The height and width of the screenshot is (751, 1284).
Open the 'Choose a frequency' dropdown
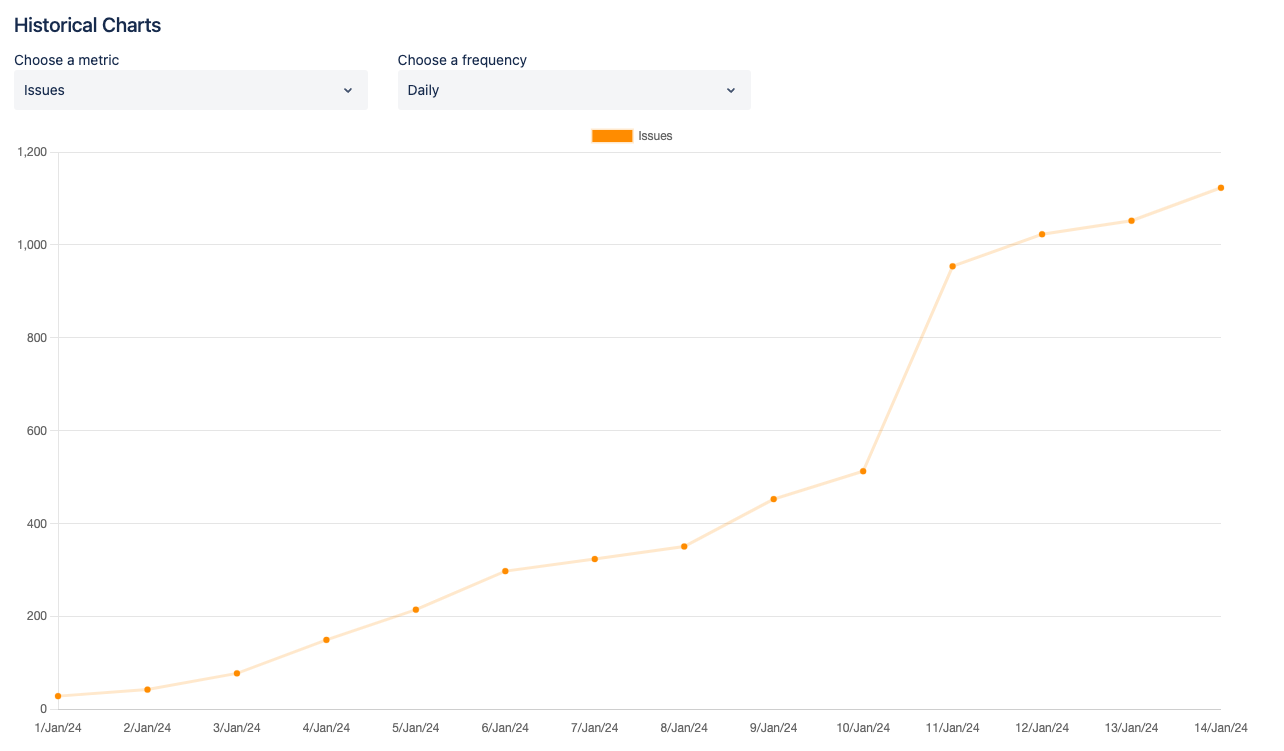tap(573, 90)
